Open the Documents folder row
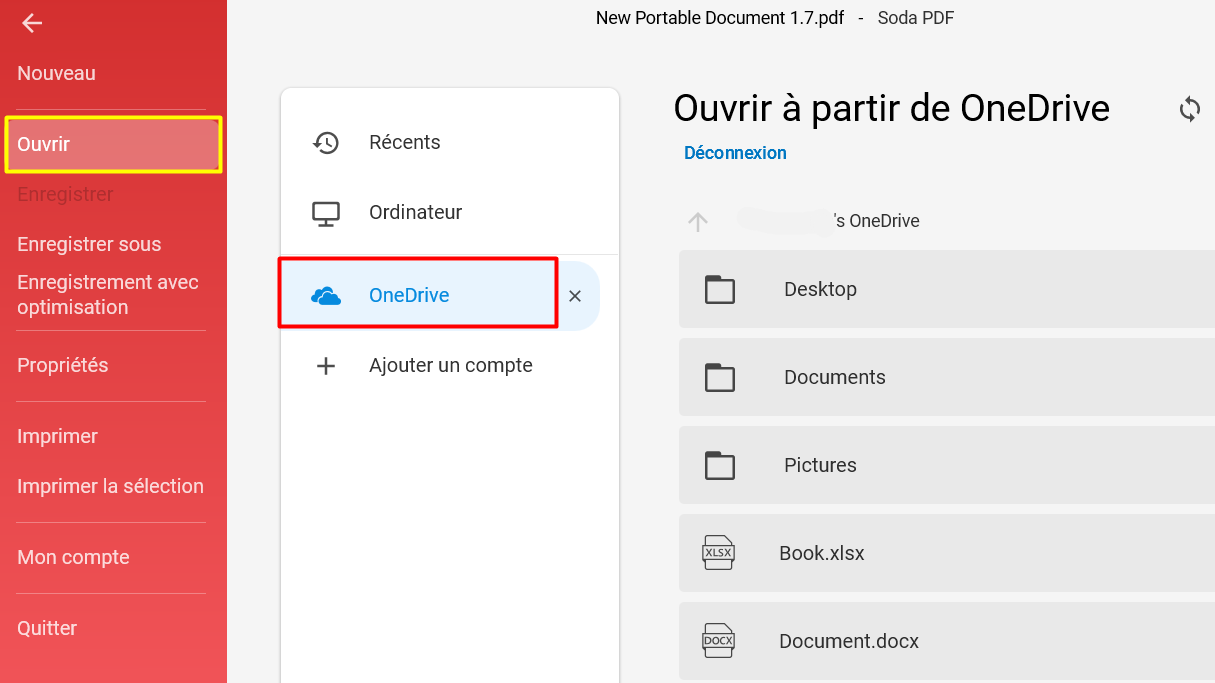Screen dimensions: 1215x683 [947, 377]
